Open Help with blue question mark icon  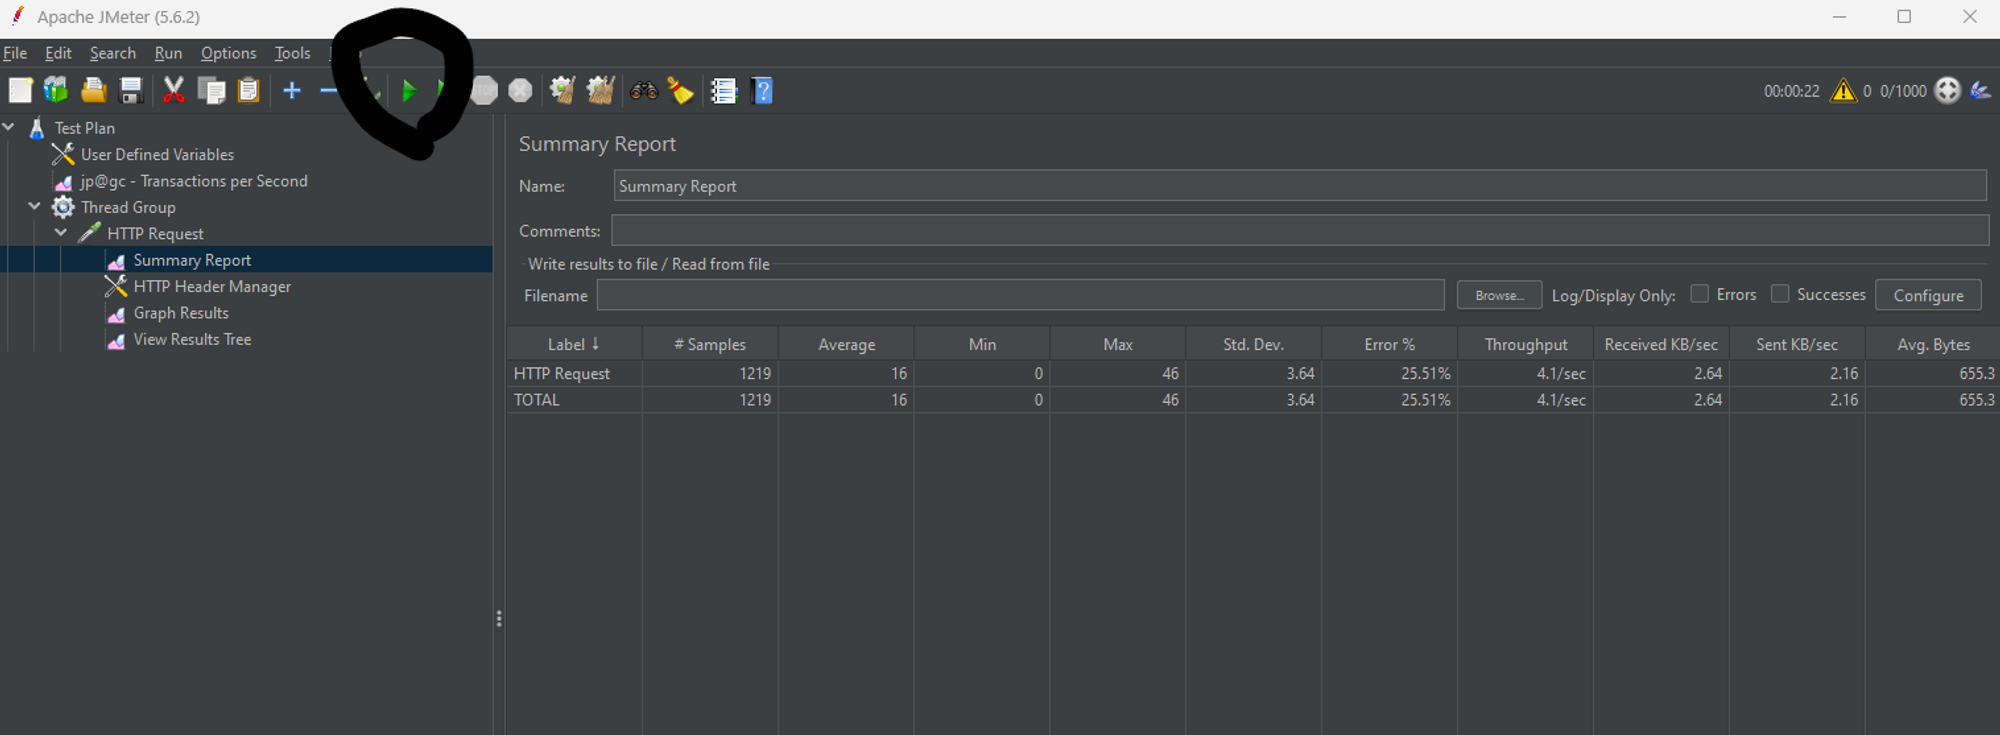[762, 91]
